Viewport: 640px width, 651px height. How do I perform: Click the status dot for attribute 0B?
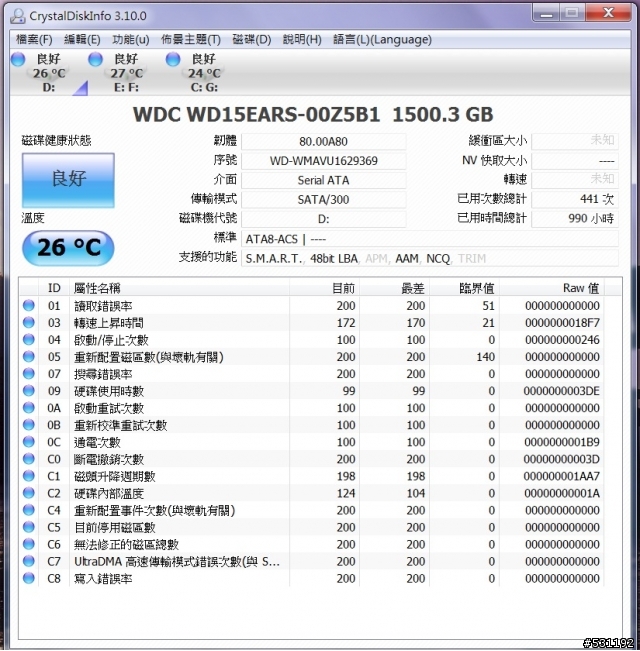click(x=29, y=425)
